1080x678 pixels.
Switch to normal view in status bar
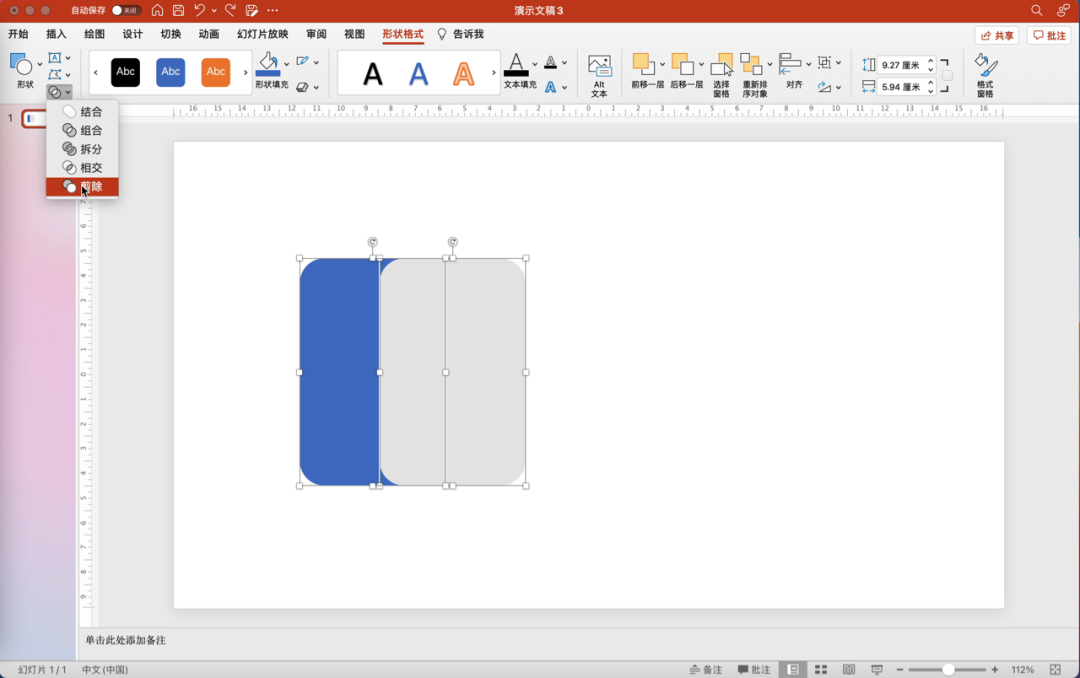(793, 670)
